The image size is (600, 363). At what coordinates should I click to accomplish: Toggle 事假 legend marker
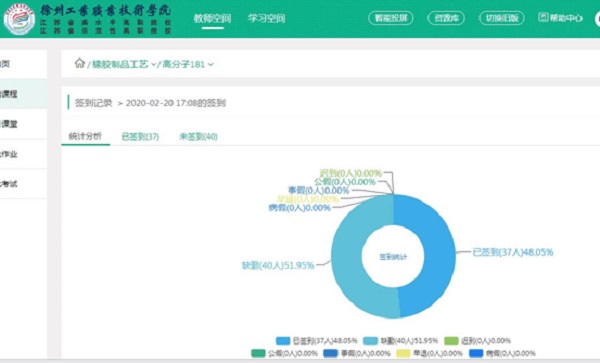[330, 353]
